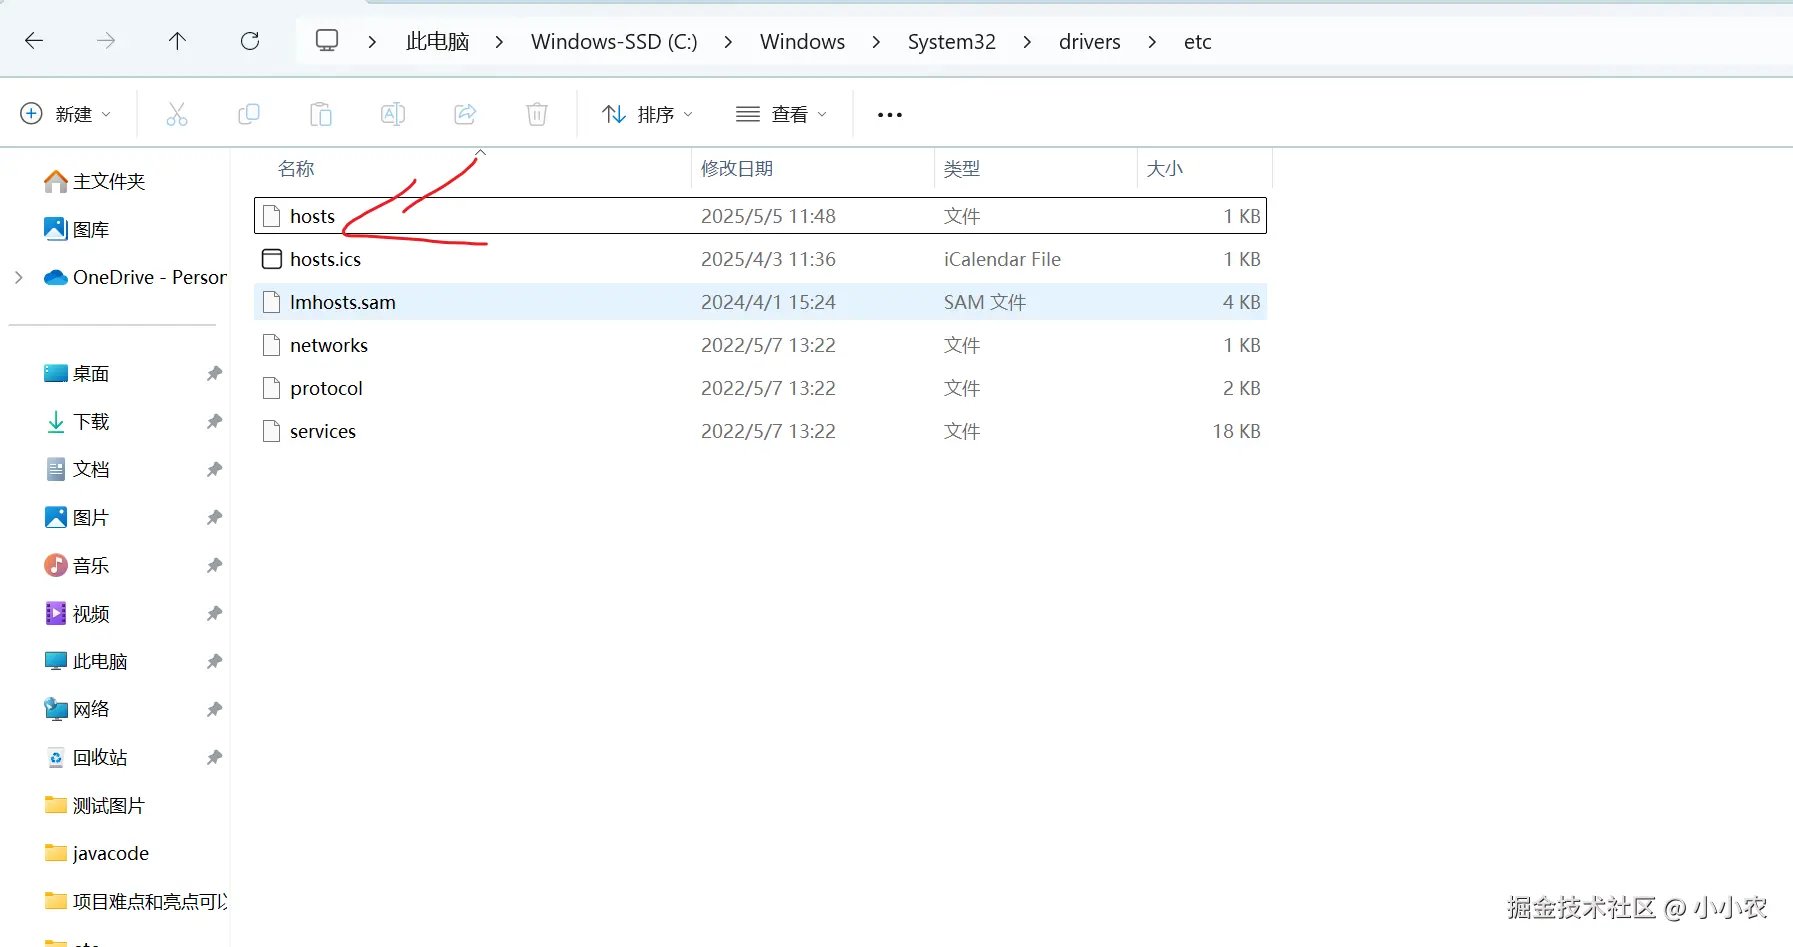Viewport: 1793px width, 947px height.
Task: Unpin 下载 using its pin icon
Action: (x=214, y=422)
